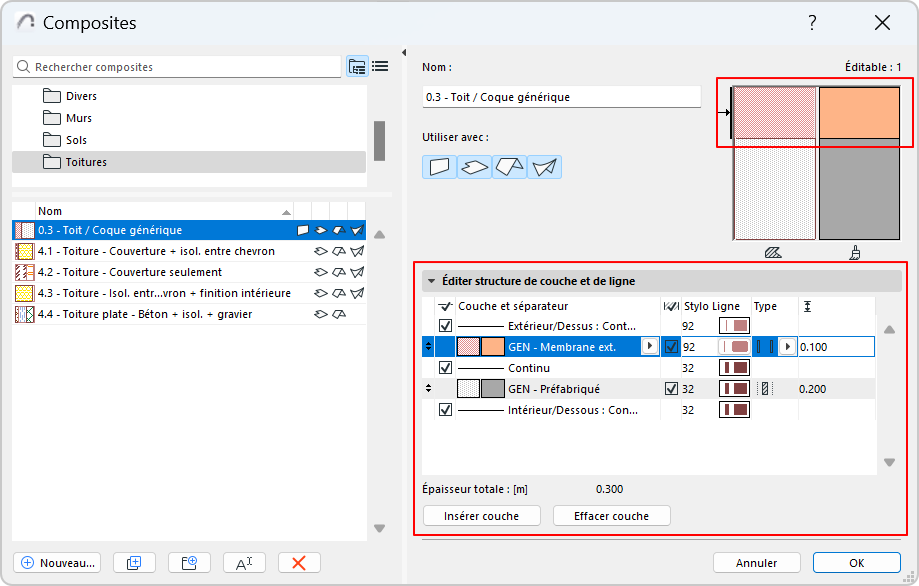Image resolution: width=919 pixels, height=586 pixels.
Task: Click the rename composite icon button
Action: pyautogui.click(x=244, y=563)
